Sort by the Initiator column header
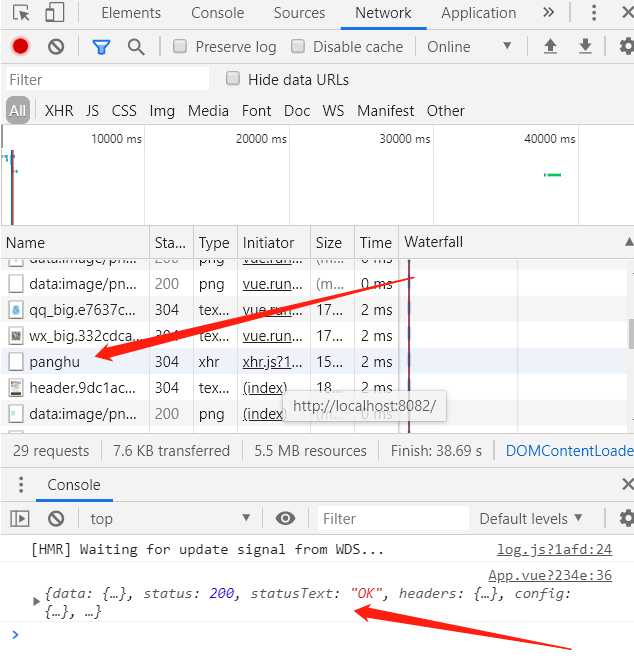 point(274,242)
